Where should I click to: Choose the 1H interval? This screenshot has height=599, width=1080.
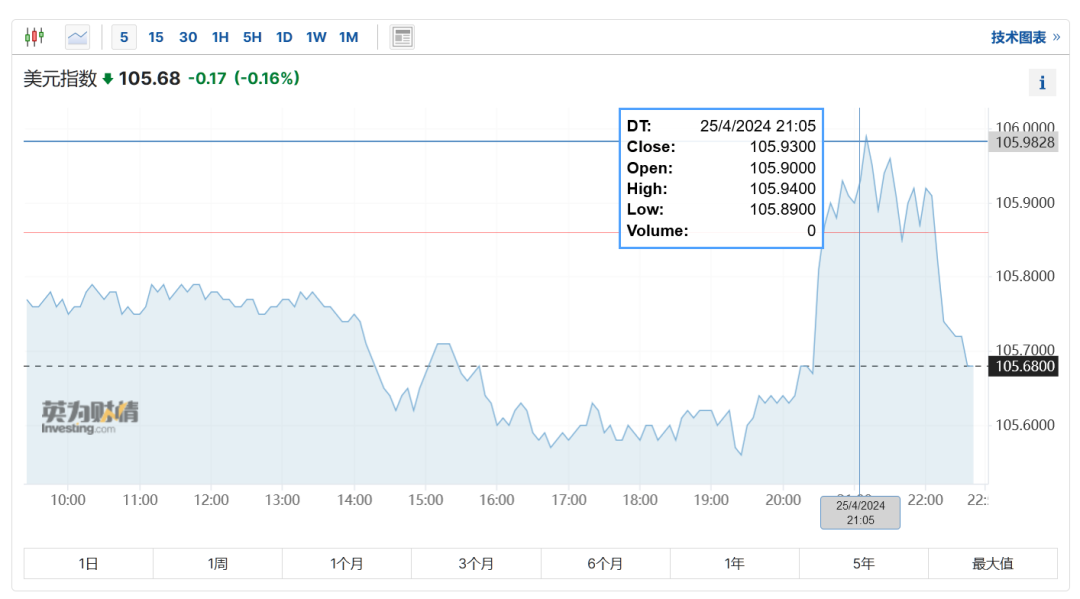220,37
